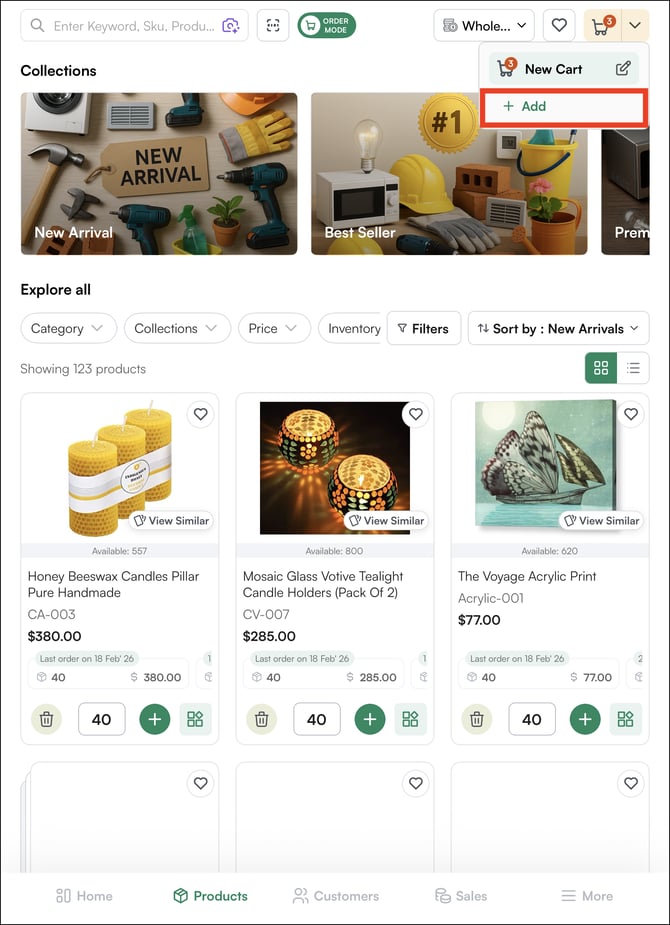This screenshot has height=925, width=670.
Task: Switch to grid view layout
Action: 601,368
